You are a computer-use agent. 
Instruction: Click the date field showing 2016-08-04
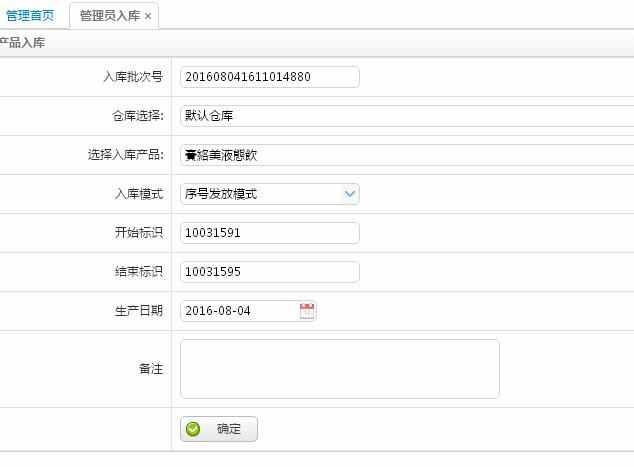[x=238, y=311]
